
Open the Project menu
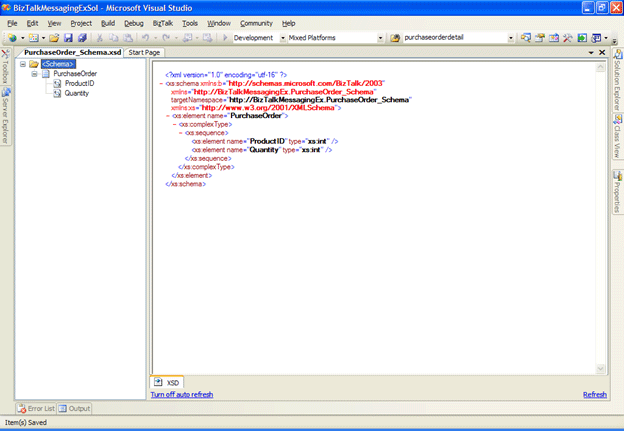pos(81,23)
